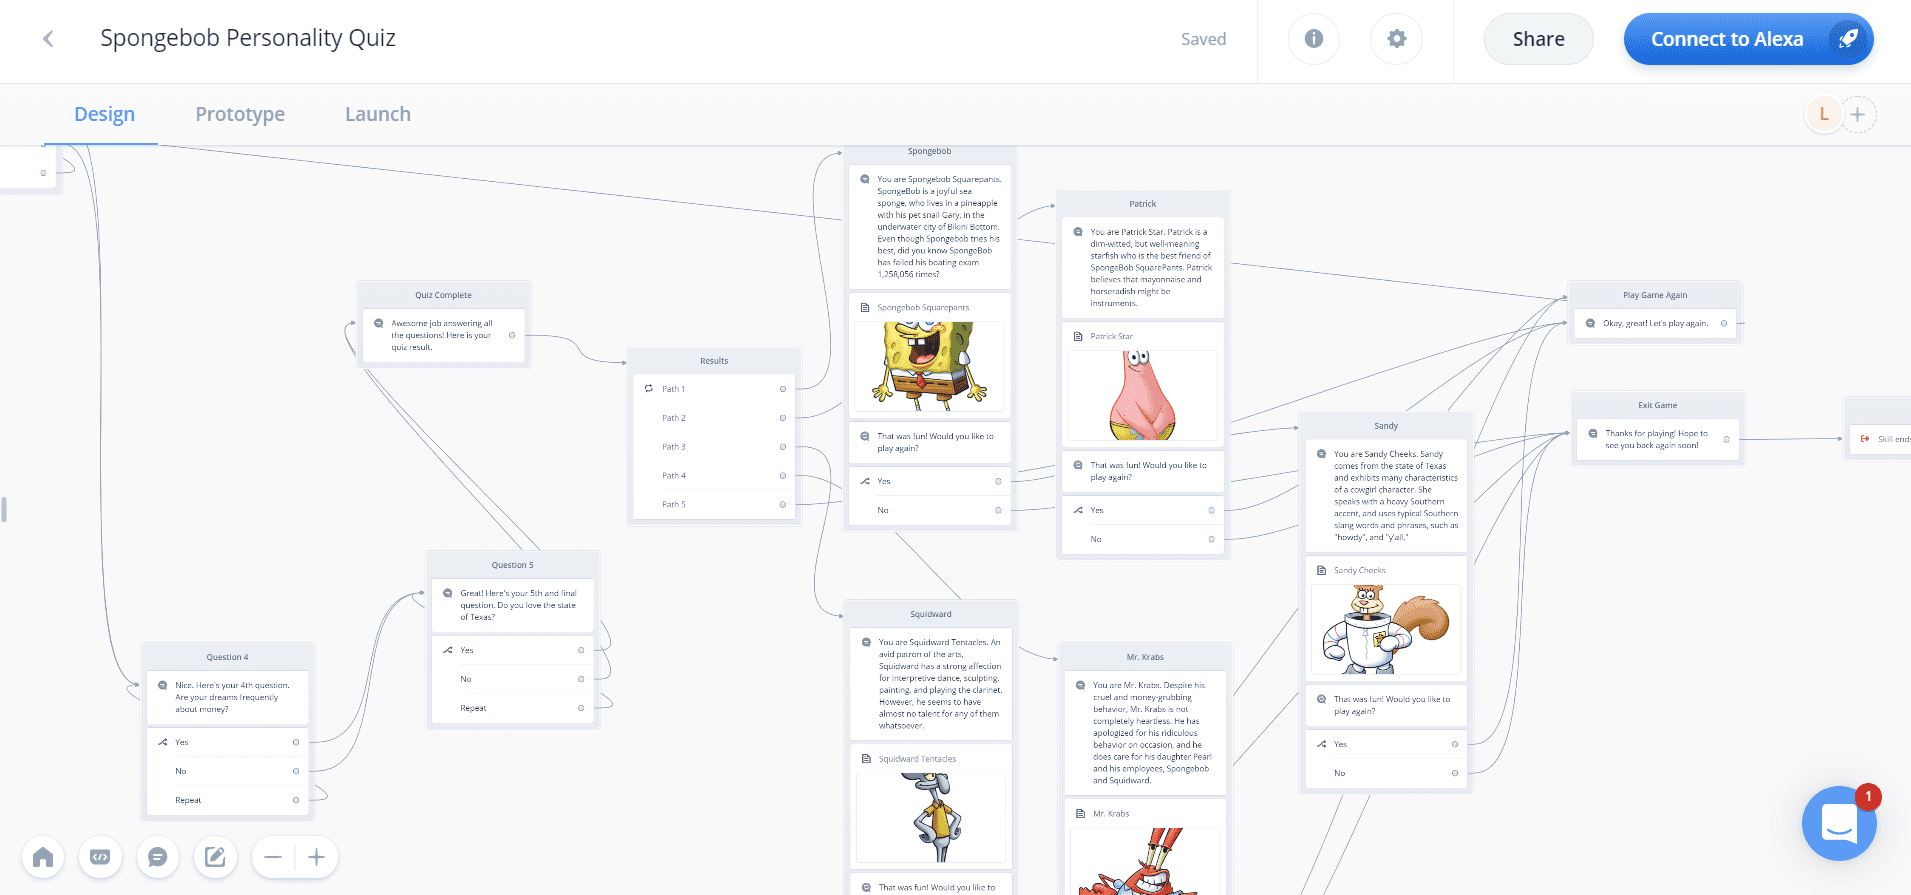Select the Squidward block title
The height and width of the screenshot is (895, 1911).
coord(931,614)
